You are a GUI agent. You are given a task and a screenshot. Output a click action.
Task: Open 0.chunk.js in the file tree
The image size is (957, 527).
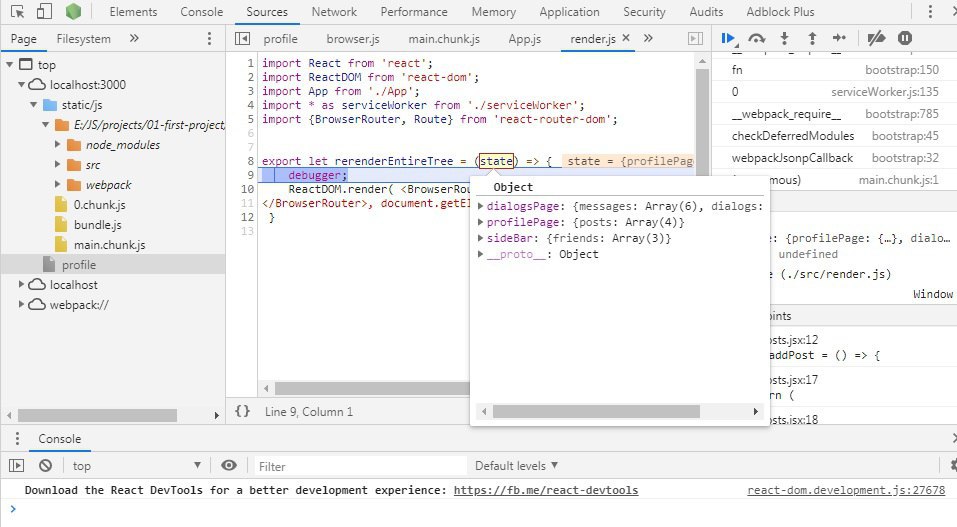coord(99,205)
